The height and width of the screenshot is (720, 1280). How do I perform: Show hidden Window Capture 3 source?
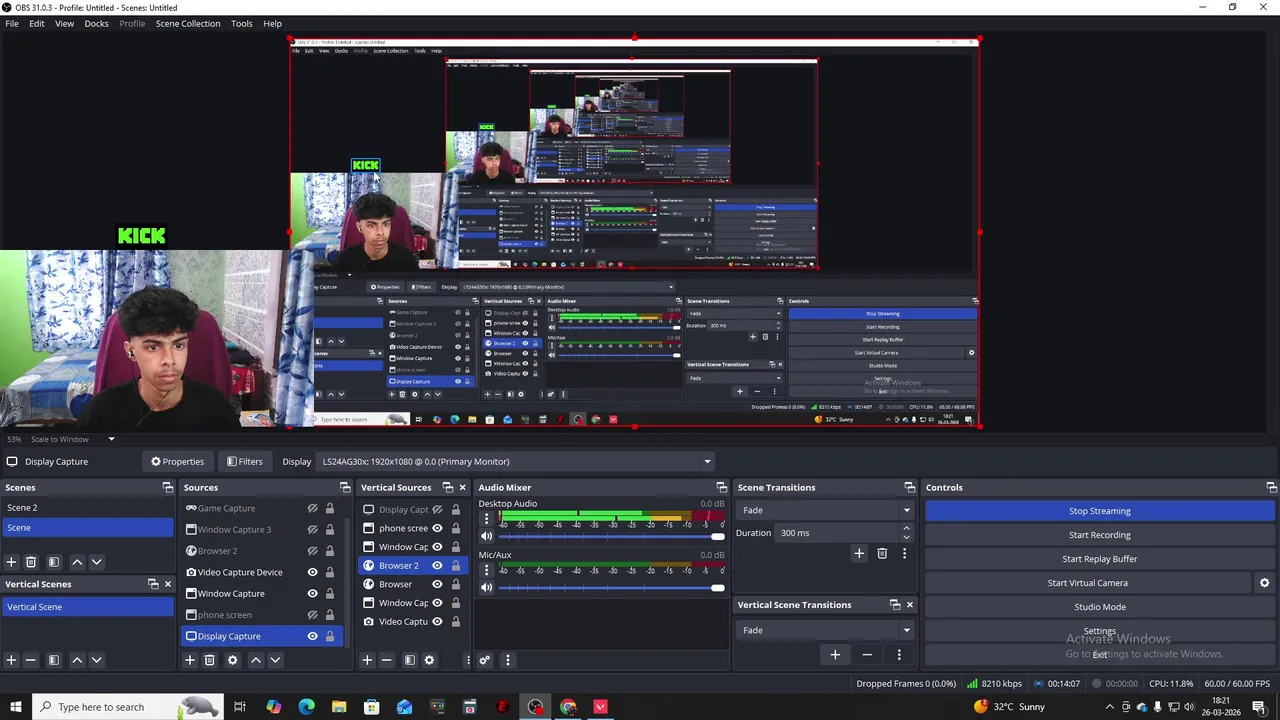[x=312, y=529]
